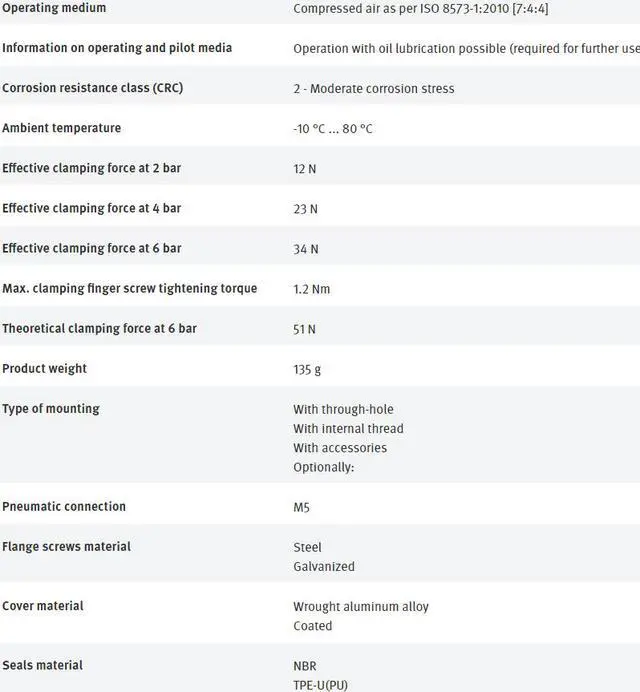This screenshot has height=692, width=640.
Task: Select the "135 g" product weight value
Action: pos(307,369)
